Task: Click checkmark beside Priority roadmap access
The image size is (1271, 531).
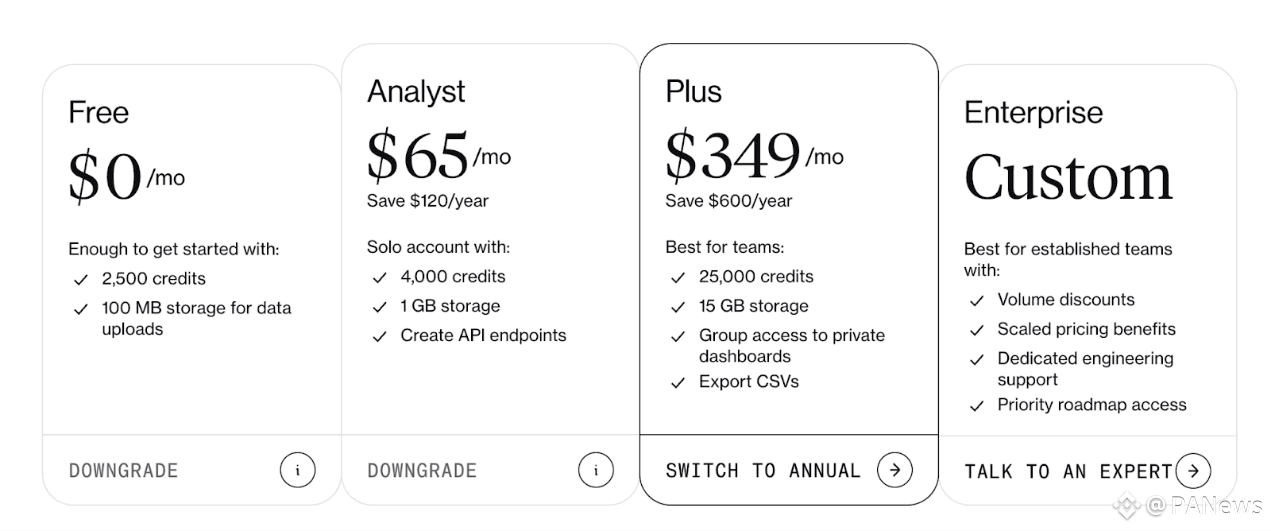Action: point(977,406)
